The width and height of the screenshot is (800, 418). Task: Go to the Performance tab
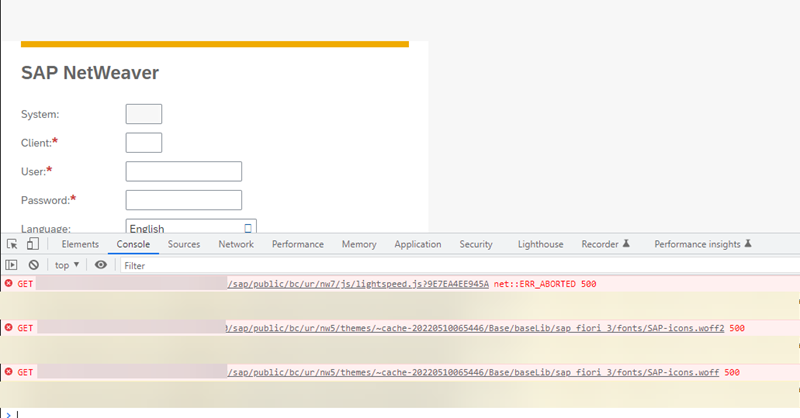tap(297, 244)
